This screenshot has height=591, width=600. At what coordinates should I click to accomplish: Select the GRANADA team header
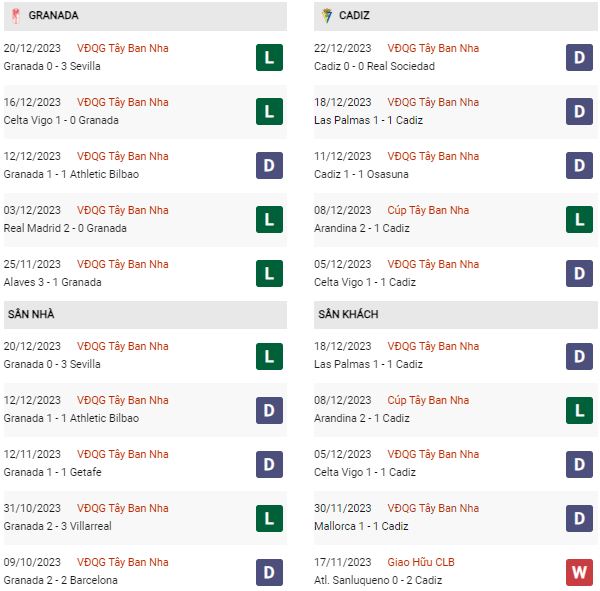click(x=54, y=16)
